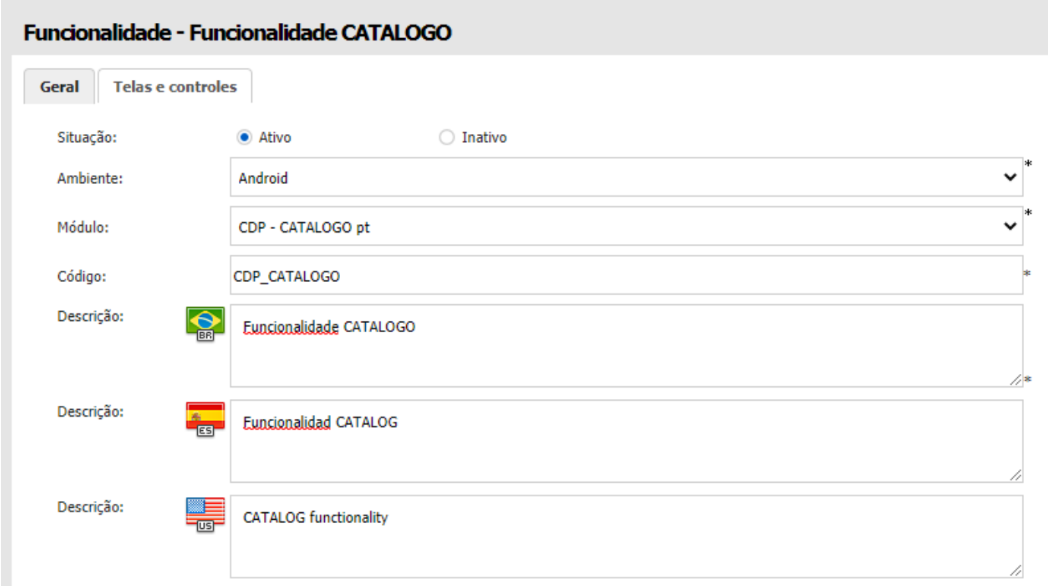The height and width of the screenshot is (586, 1048).
Task: Grab the resize handle of Portuguese description
Action: [x=1015, y=379]
